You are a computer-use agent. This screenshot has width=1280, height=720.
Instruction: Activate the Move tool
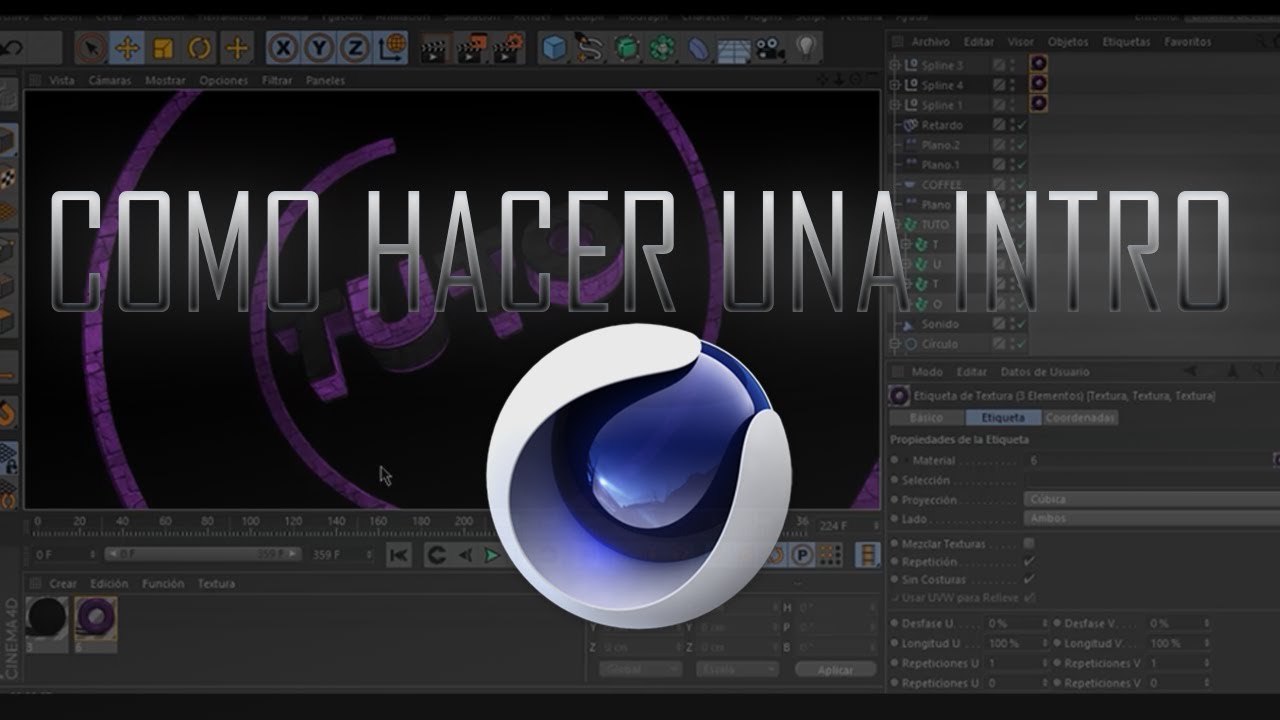[x=127, y=47]
